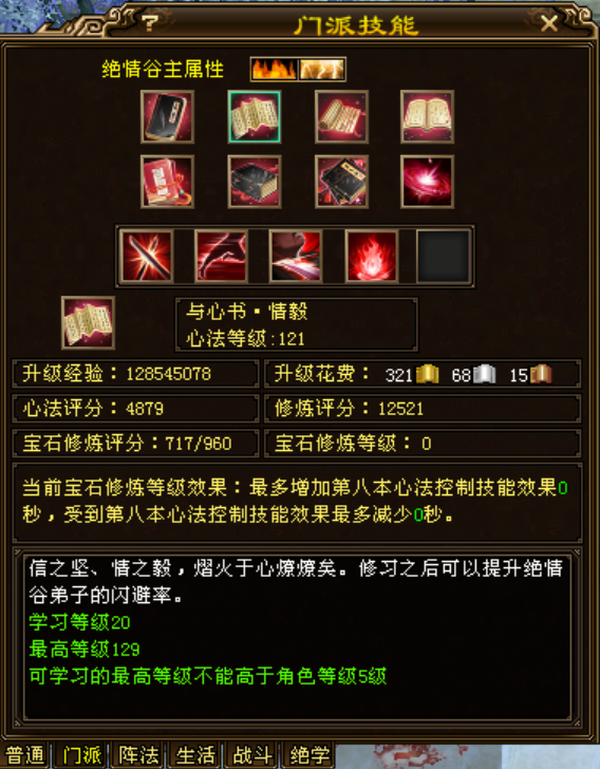Switch to the 普通 tab

[x=25, y=755]
